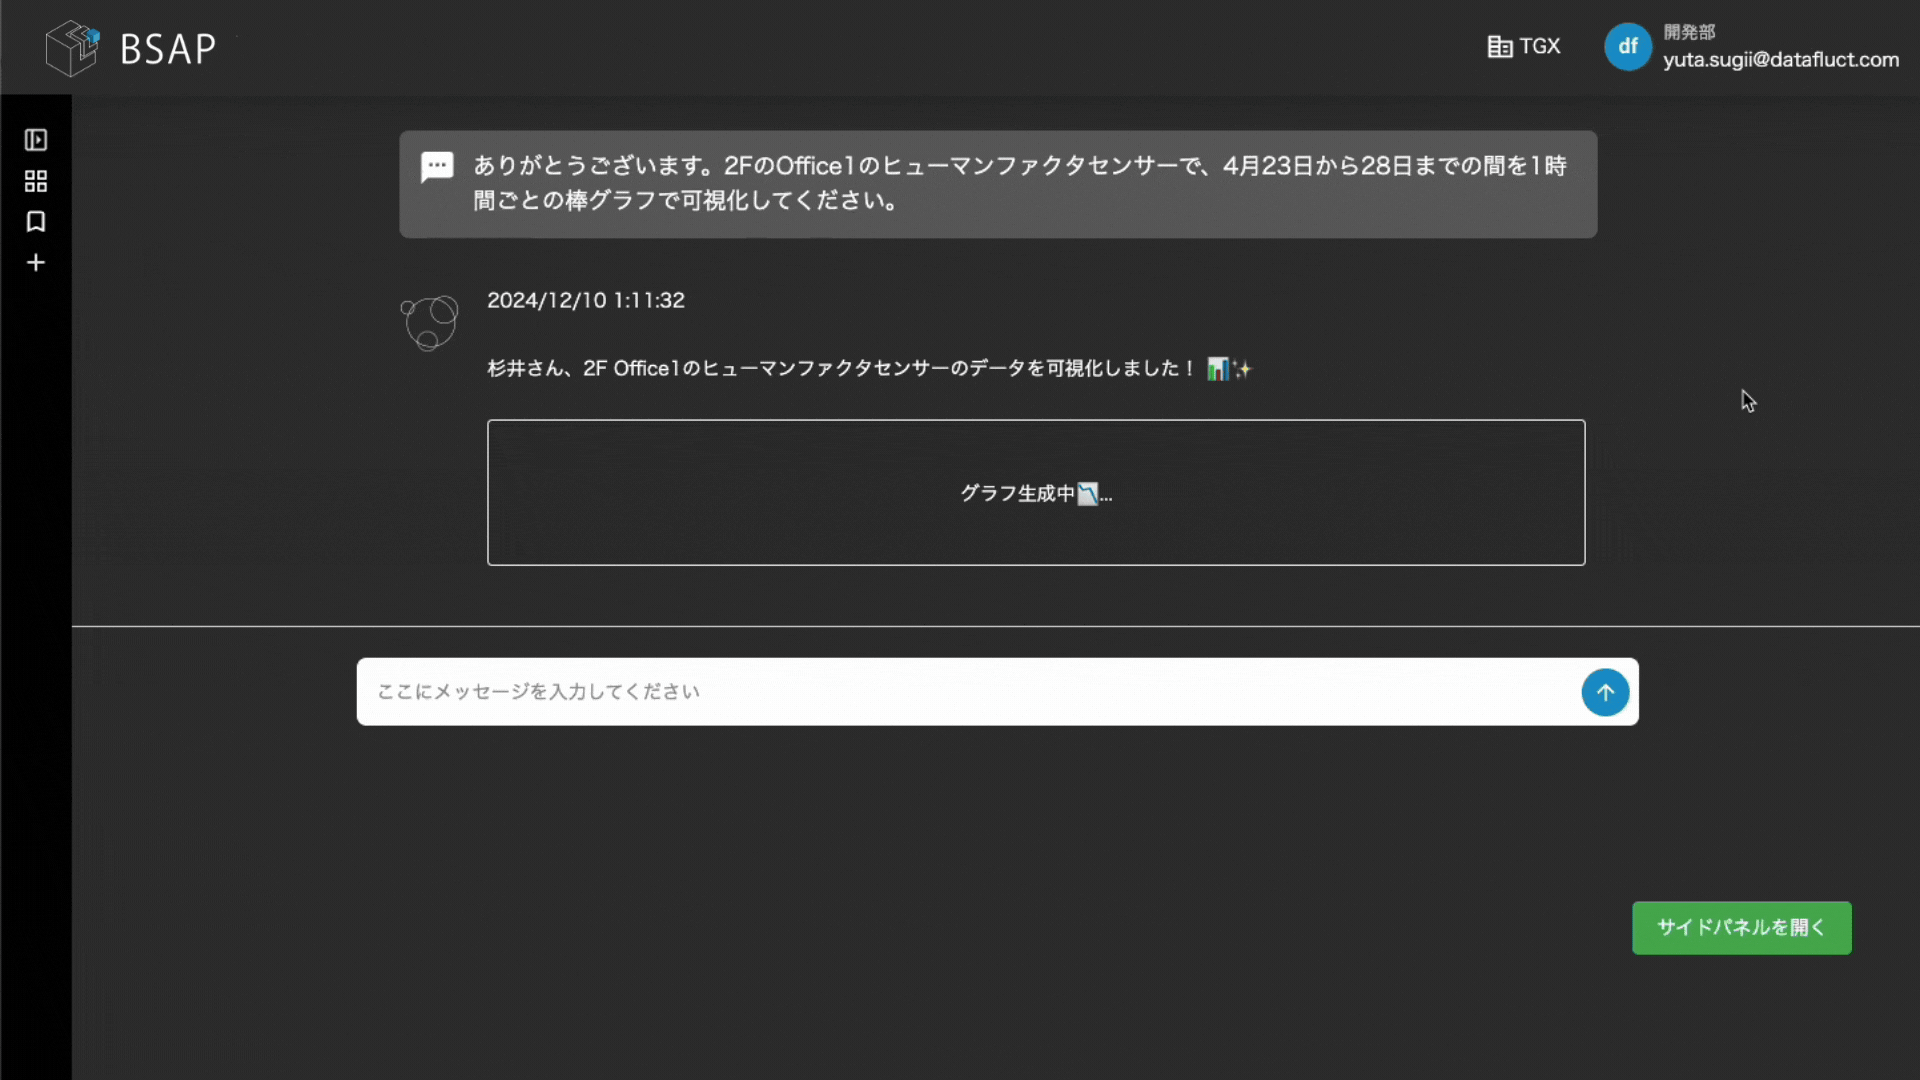Click the グラフ生成中 graph placeholder box
The width and height of the screenshot is (1920, 1080).
click(x=1036, y=493)
